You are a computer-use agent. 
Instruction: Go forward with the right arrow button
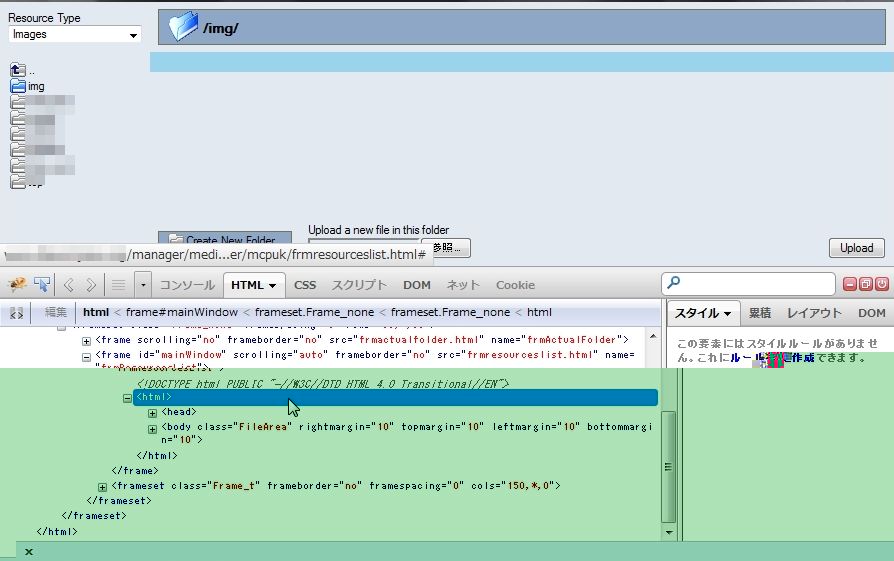(x=92, y=285)
